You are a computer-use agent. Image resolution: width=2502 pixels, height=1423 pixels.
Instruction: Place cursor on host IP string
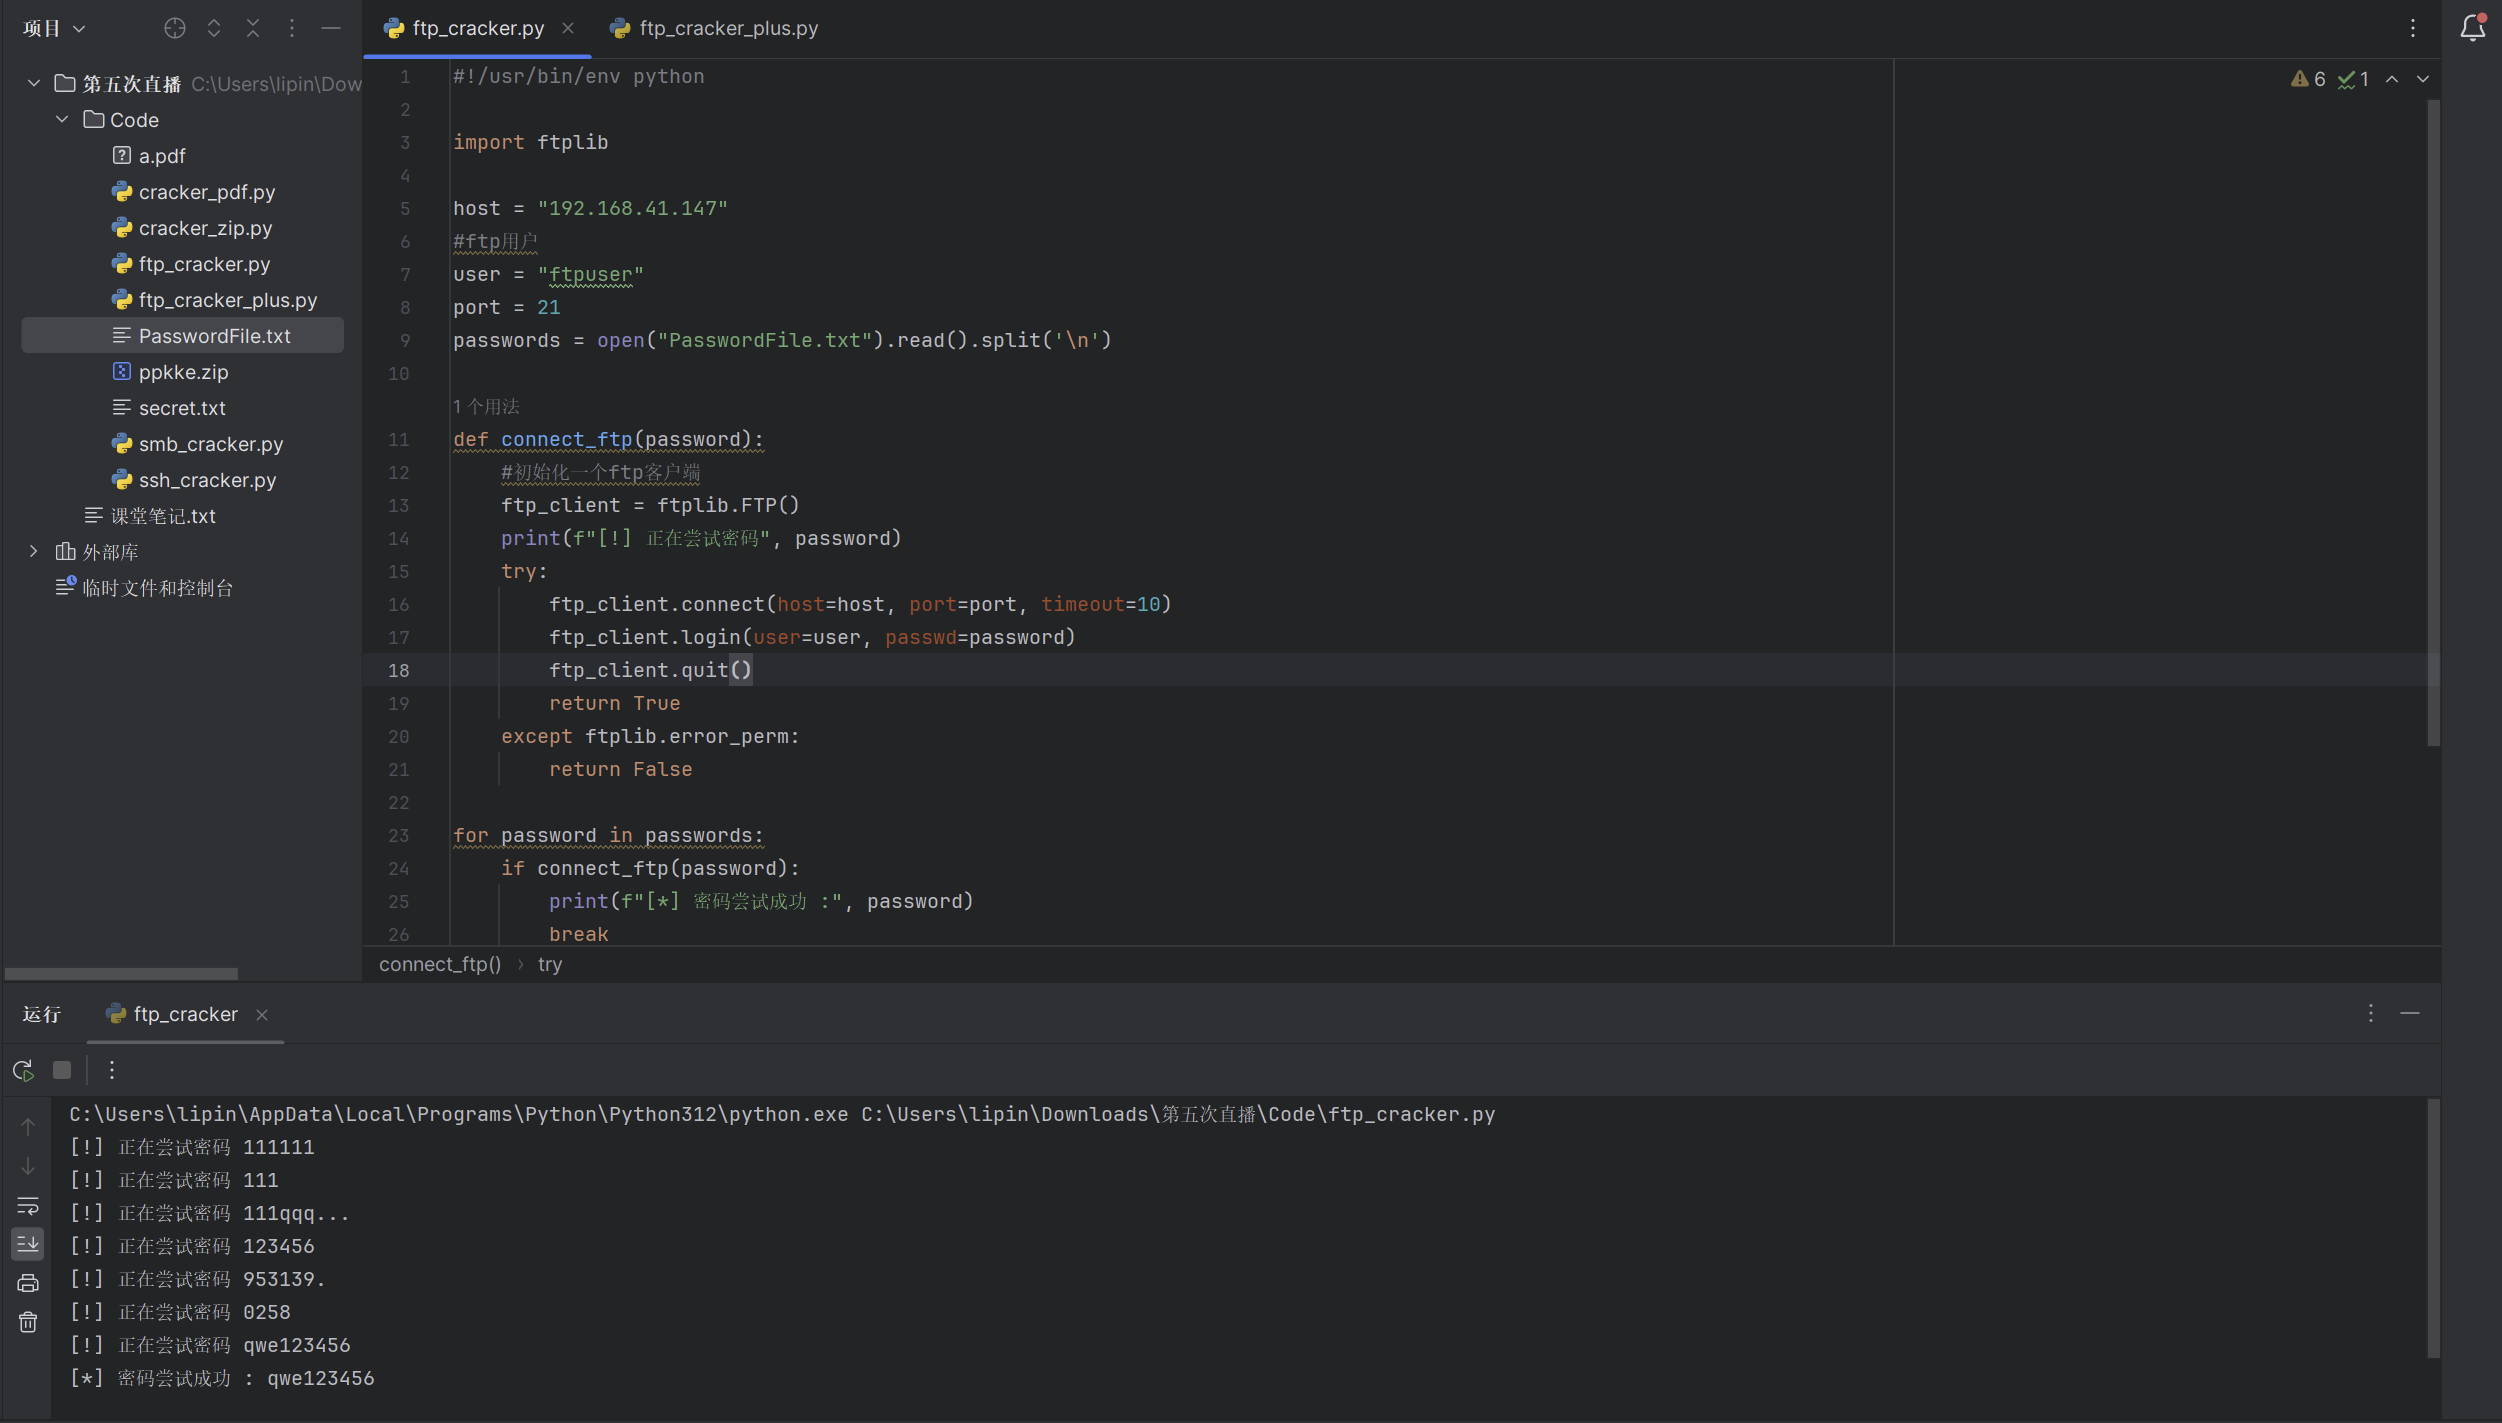point(632,208)
